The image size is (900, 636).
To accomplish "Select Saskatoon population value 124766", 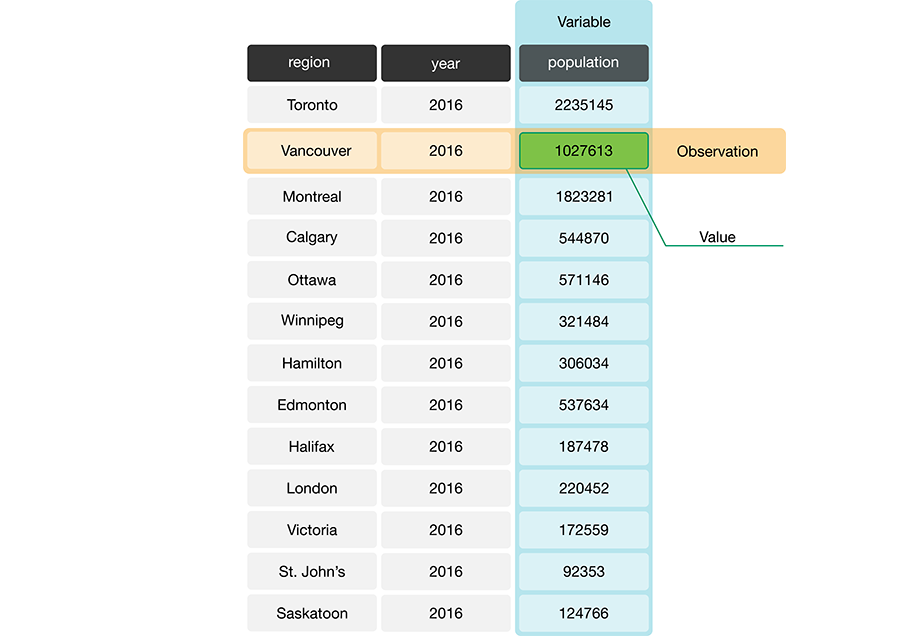I will pos(583,613).
